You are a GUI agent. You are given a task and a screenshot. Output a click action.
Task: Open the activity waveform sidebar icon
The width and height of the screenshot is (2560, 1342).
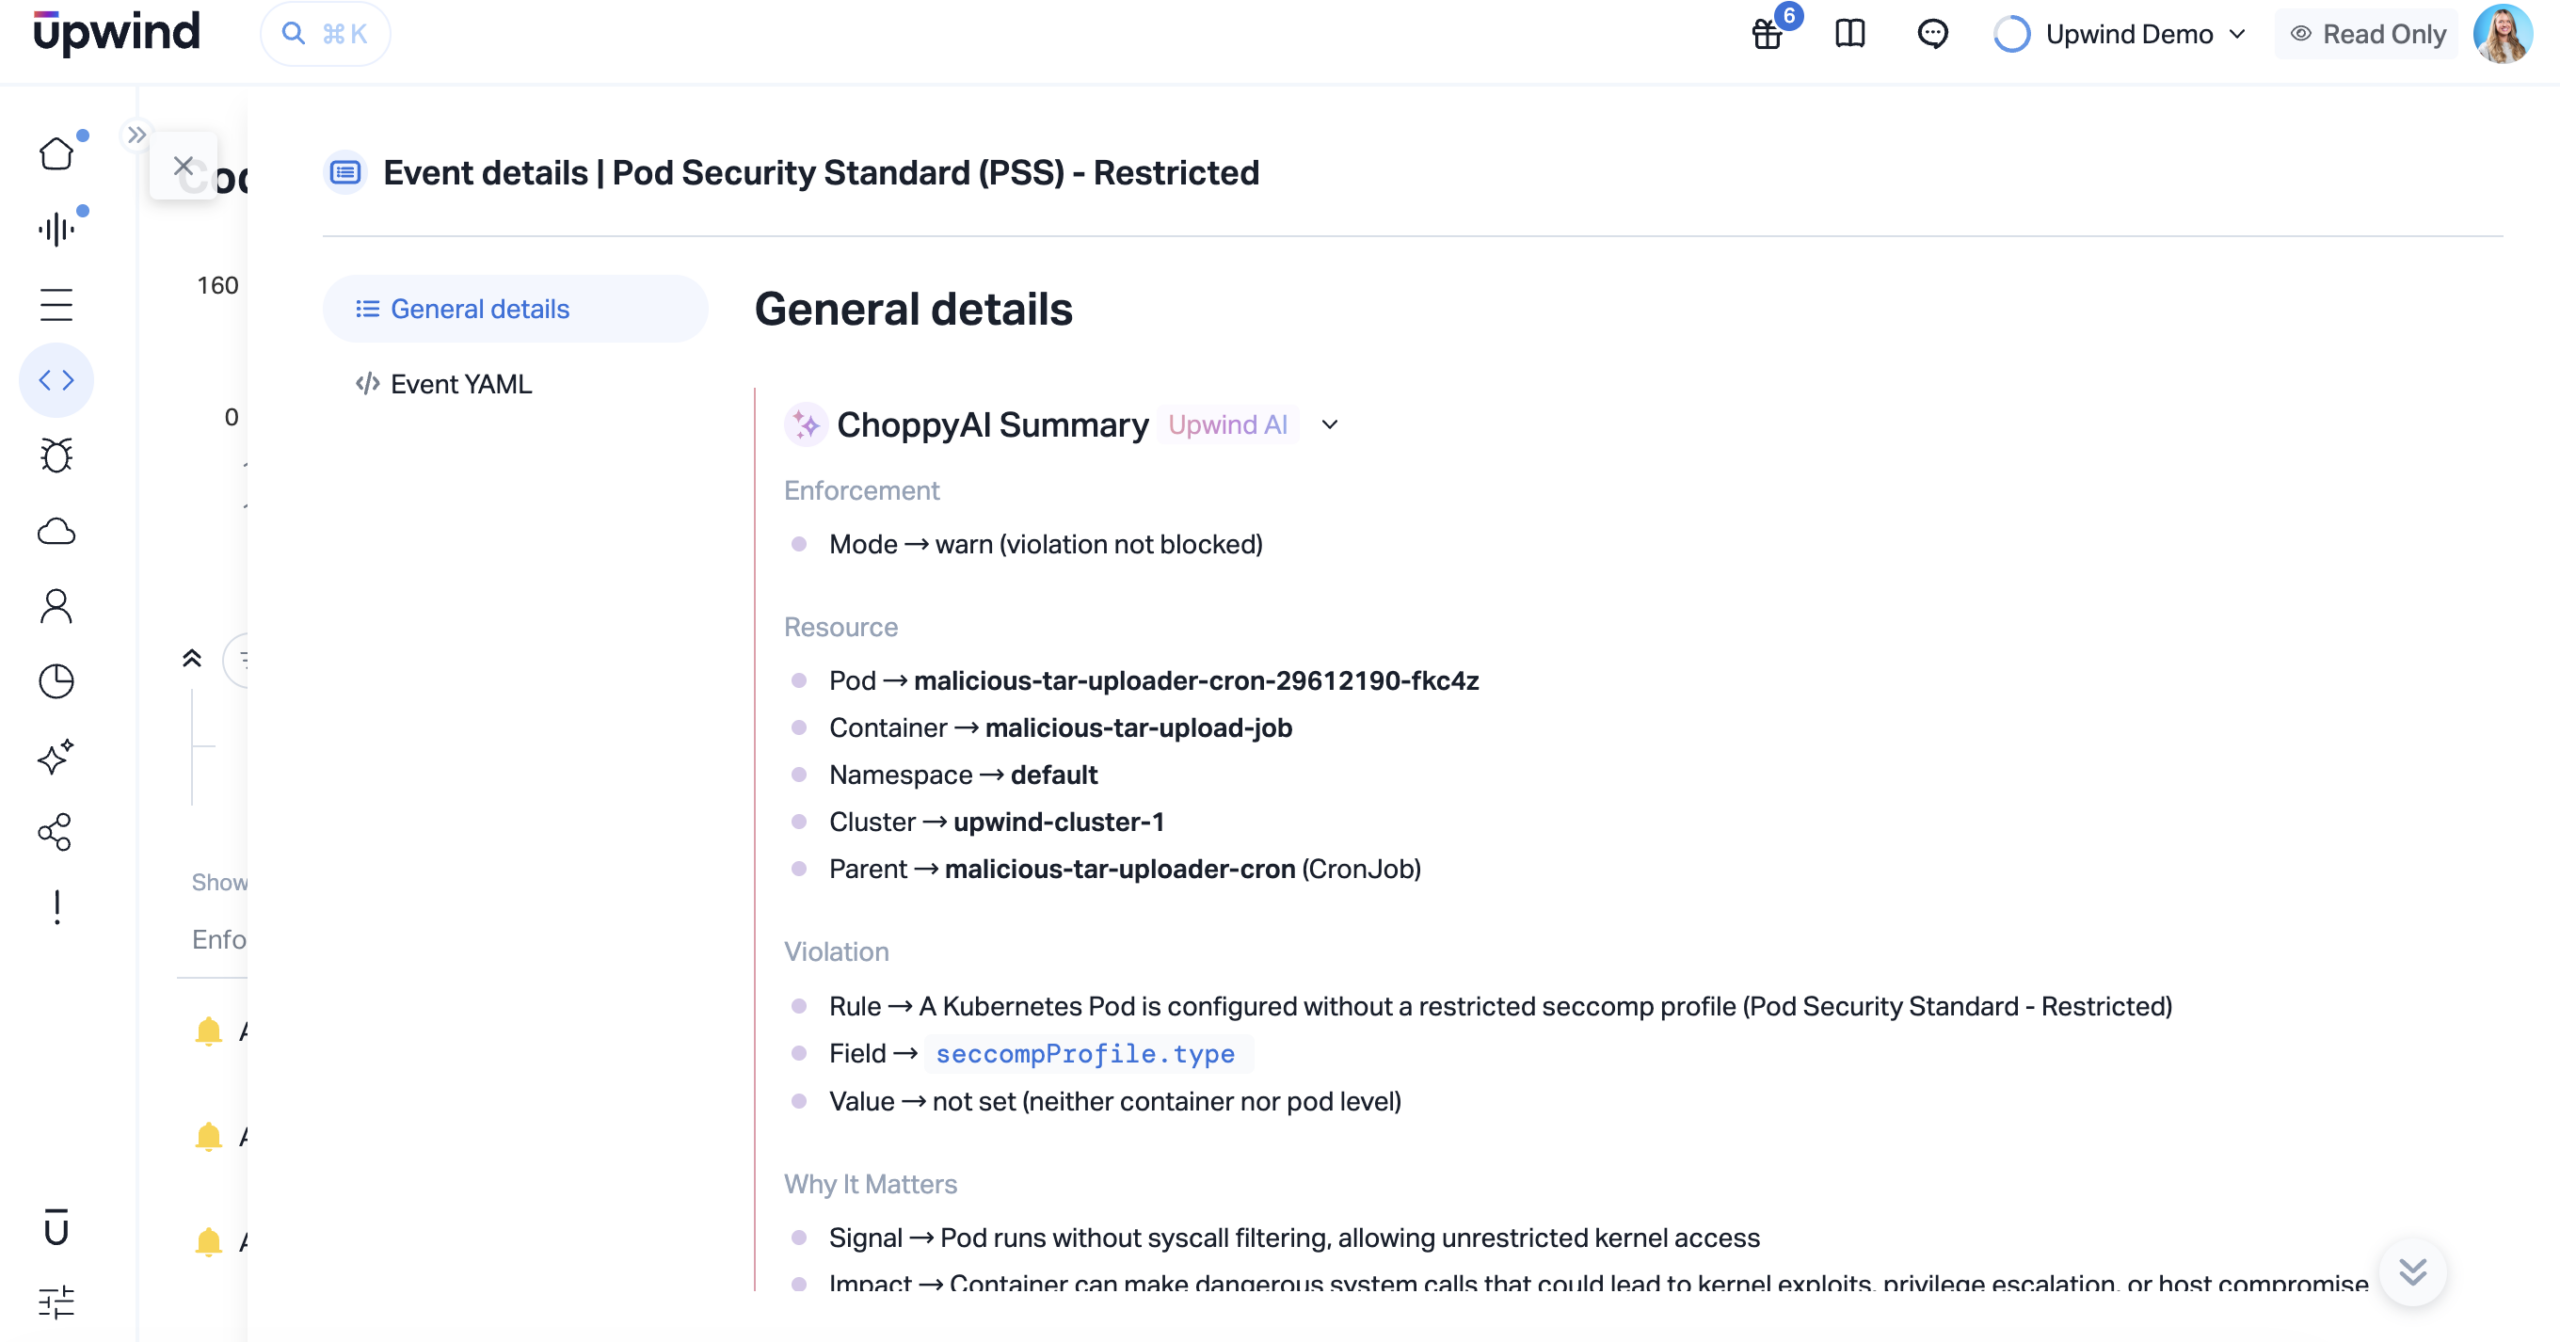(56, 229)
